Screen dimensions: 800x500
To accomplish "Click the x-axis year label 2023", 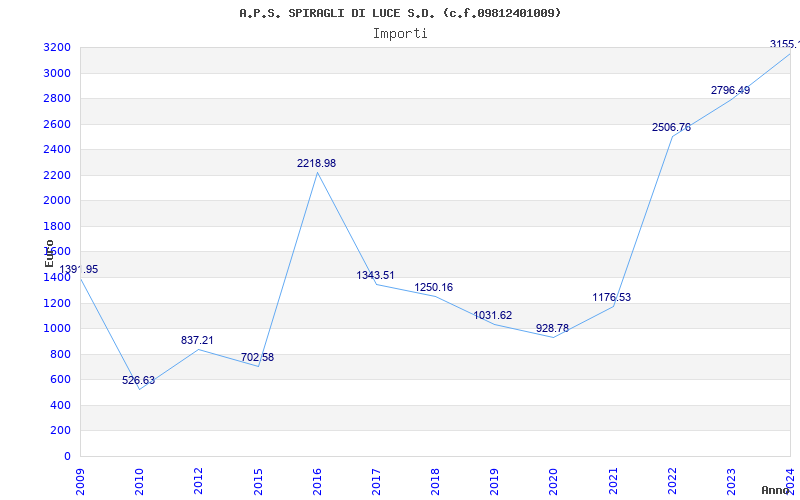I will coord(731,481).
